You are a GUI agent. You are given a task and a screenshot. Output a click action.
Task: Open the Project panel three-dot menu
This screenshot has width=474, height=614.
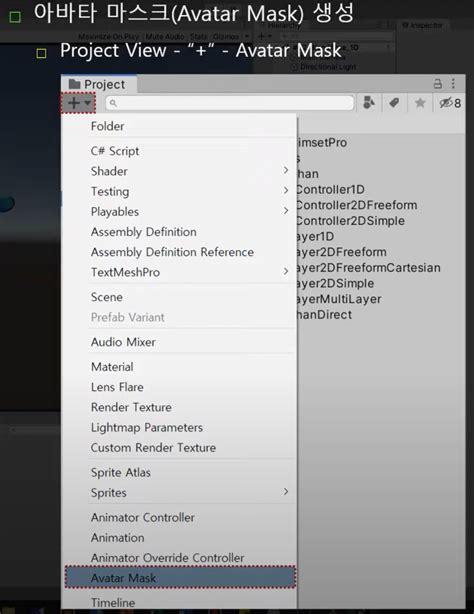453,83
